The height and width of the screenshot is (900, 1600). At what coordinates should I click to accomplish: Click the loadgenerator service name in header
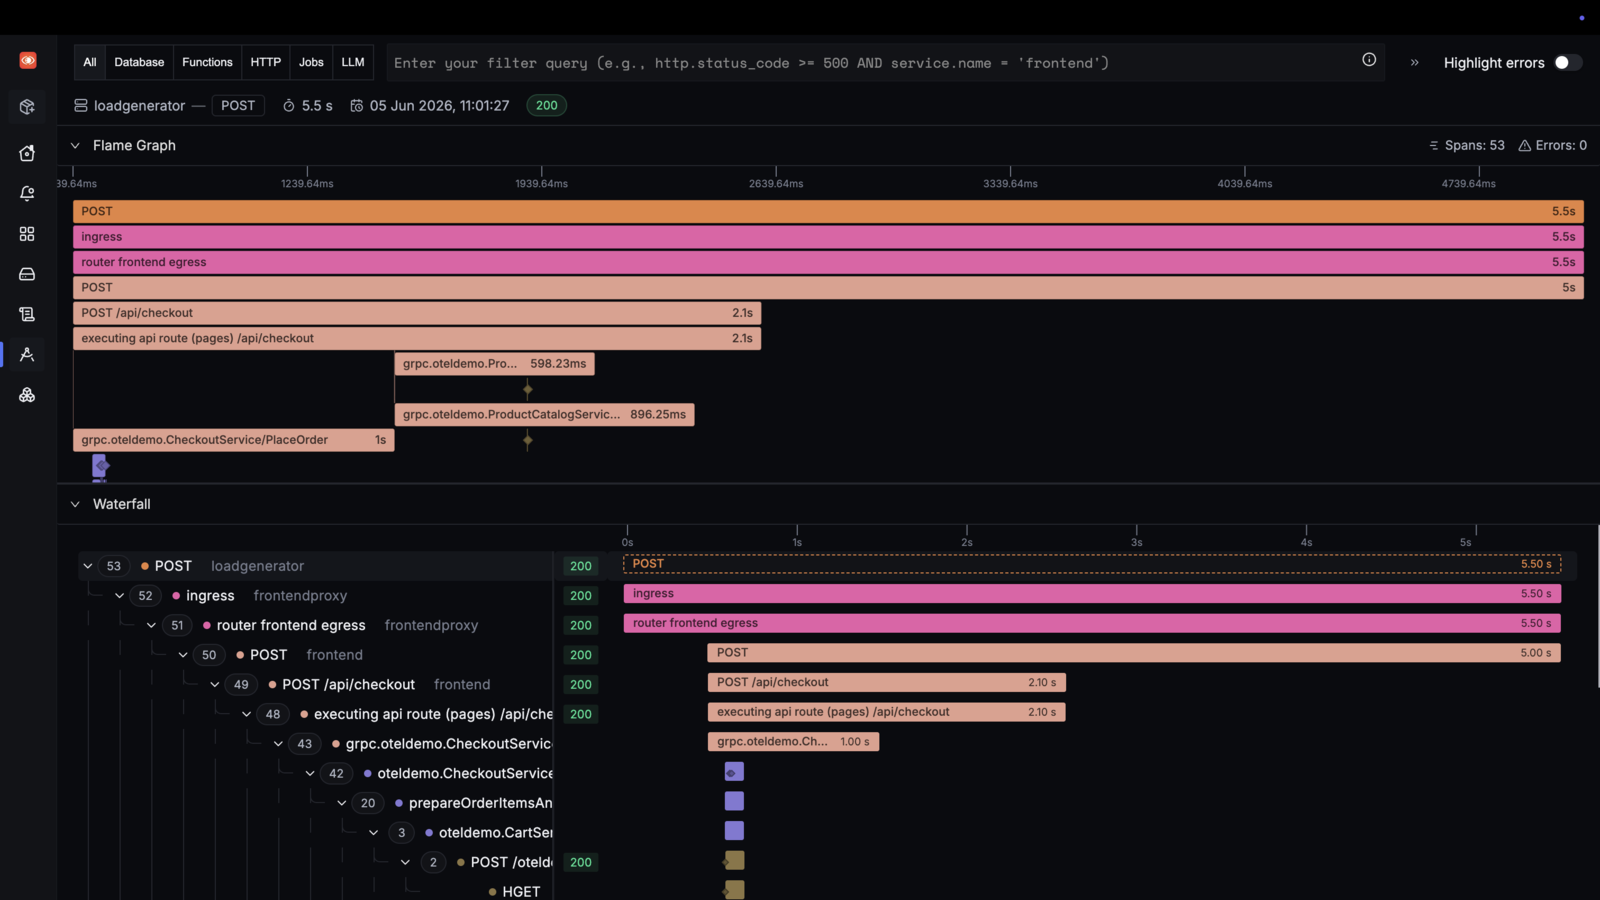pyautogui.click(x=140, y=105)
